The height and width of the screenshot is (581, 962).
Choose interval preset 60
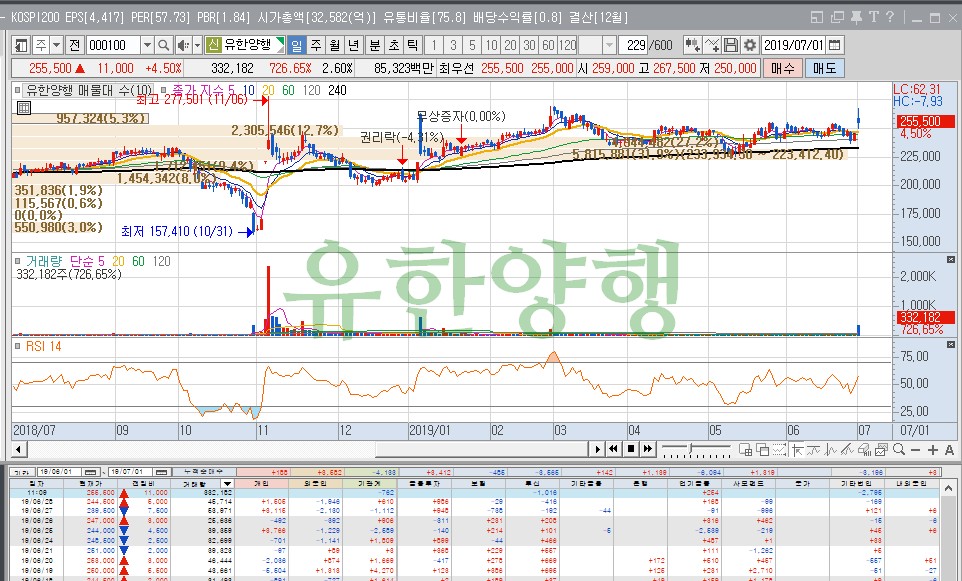(548, 45)
